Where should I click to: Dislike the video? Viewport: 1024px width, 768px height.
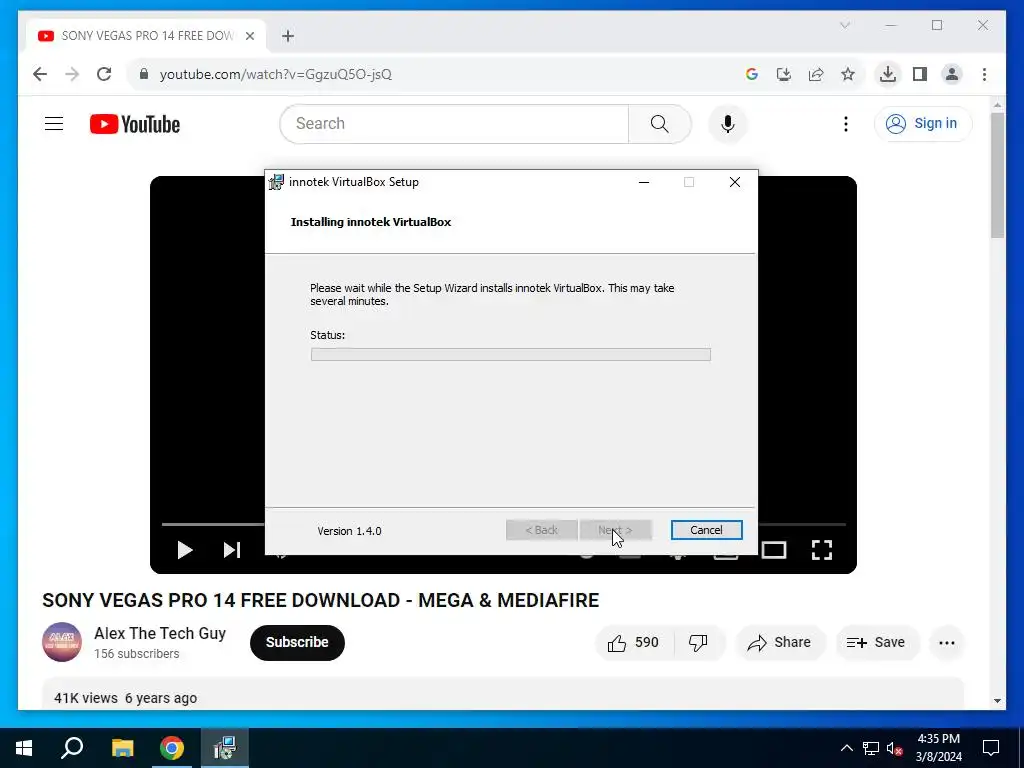(698, 643)
